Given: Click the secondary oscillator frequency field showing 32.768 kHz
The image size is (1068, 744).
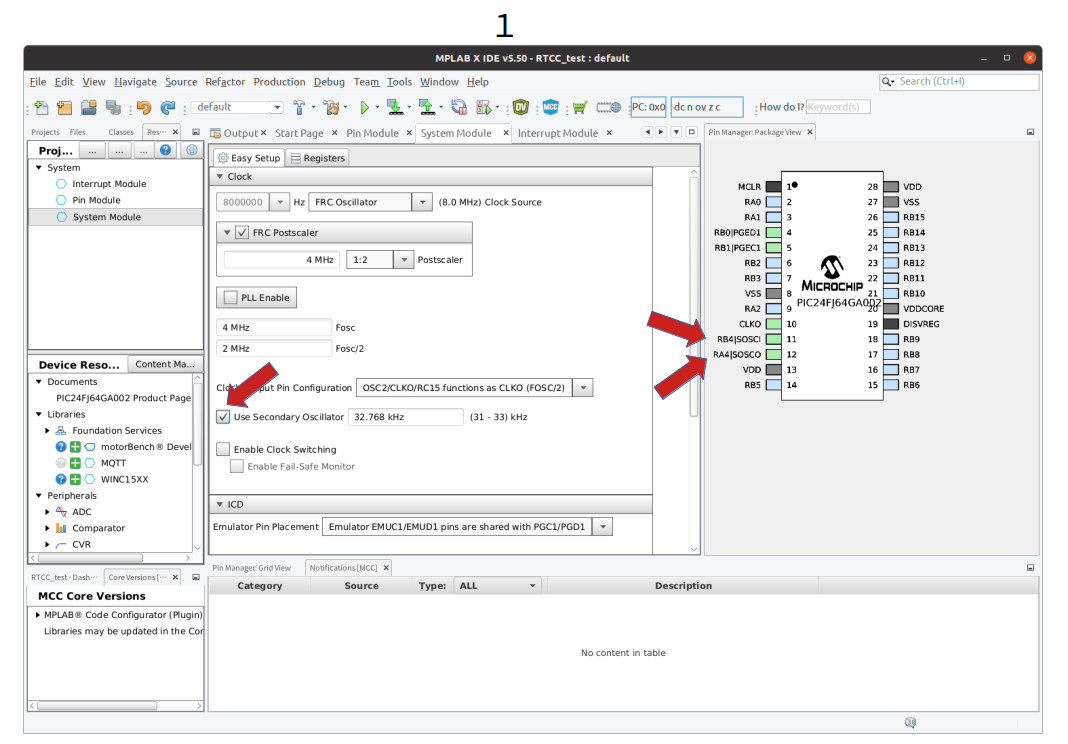Looking at the screenshot, I should (x=405, y=417).
